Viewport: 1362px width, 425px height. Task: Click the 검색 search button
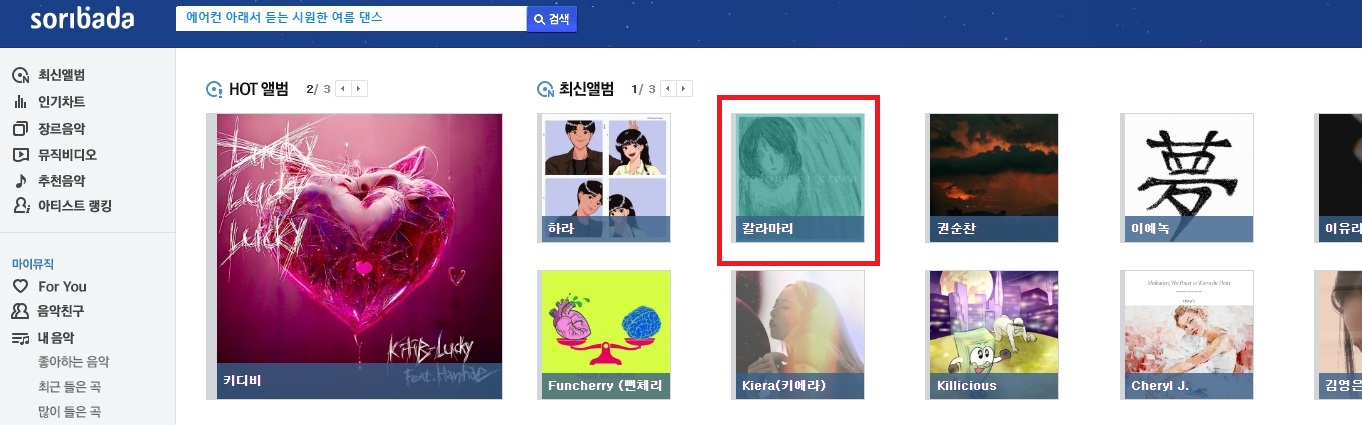tap(552, 19)
